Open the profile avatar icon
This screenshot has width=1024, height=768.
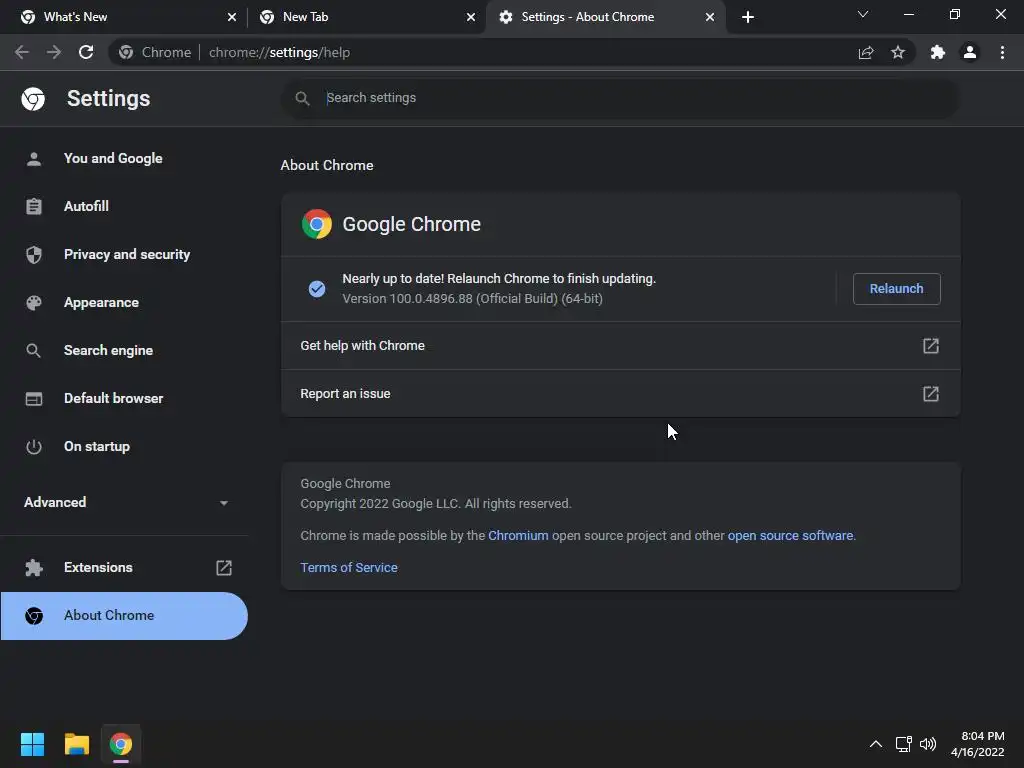(969, 52)
